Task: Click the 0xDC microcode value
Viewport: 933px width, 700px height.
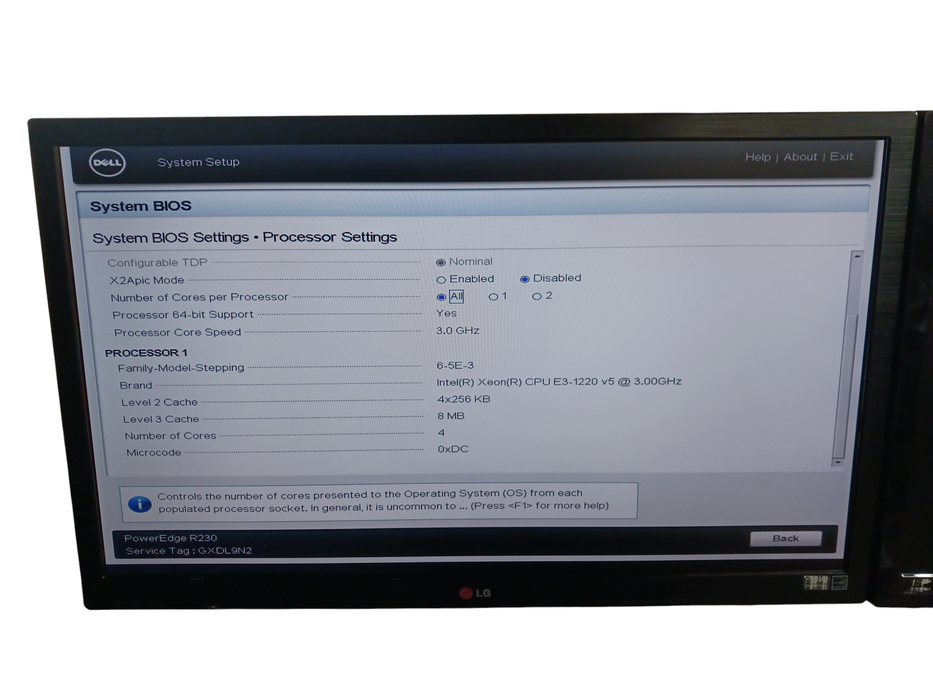Action: pyautogui.click(x=453, y=449)
